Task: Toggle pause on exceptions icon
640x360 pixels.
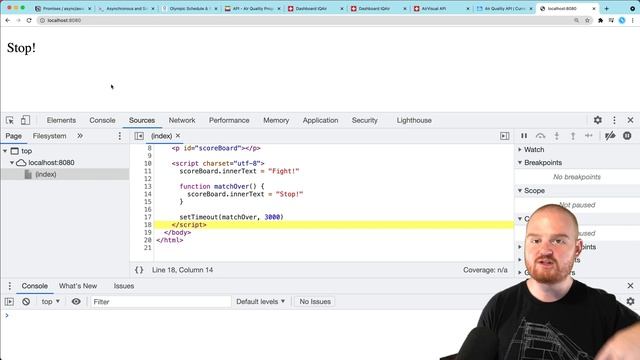Action: [627, 136]
